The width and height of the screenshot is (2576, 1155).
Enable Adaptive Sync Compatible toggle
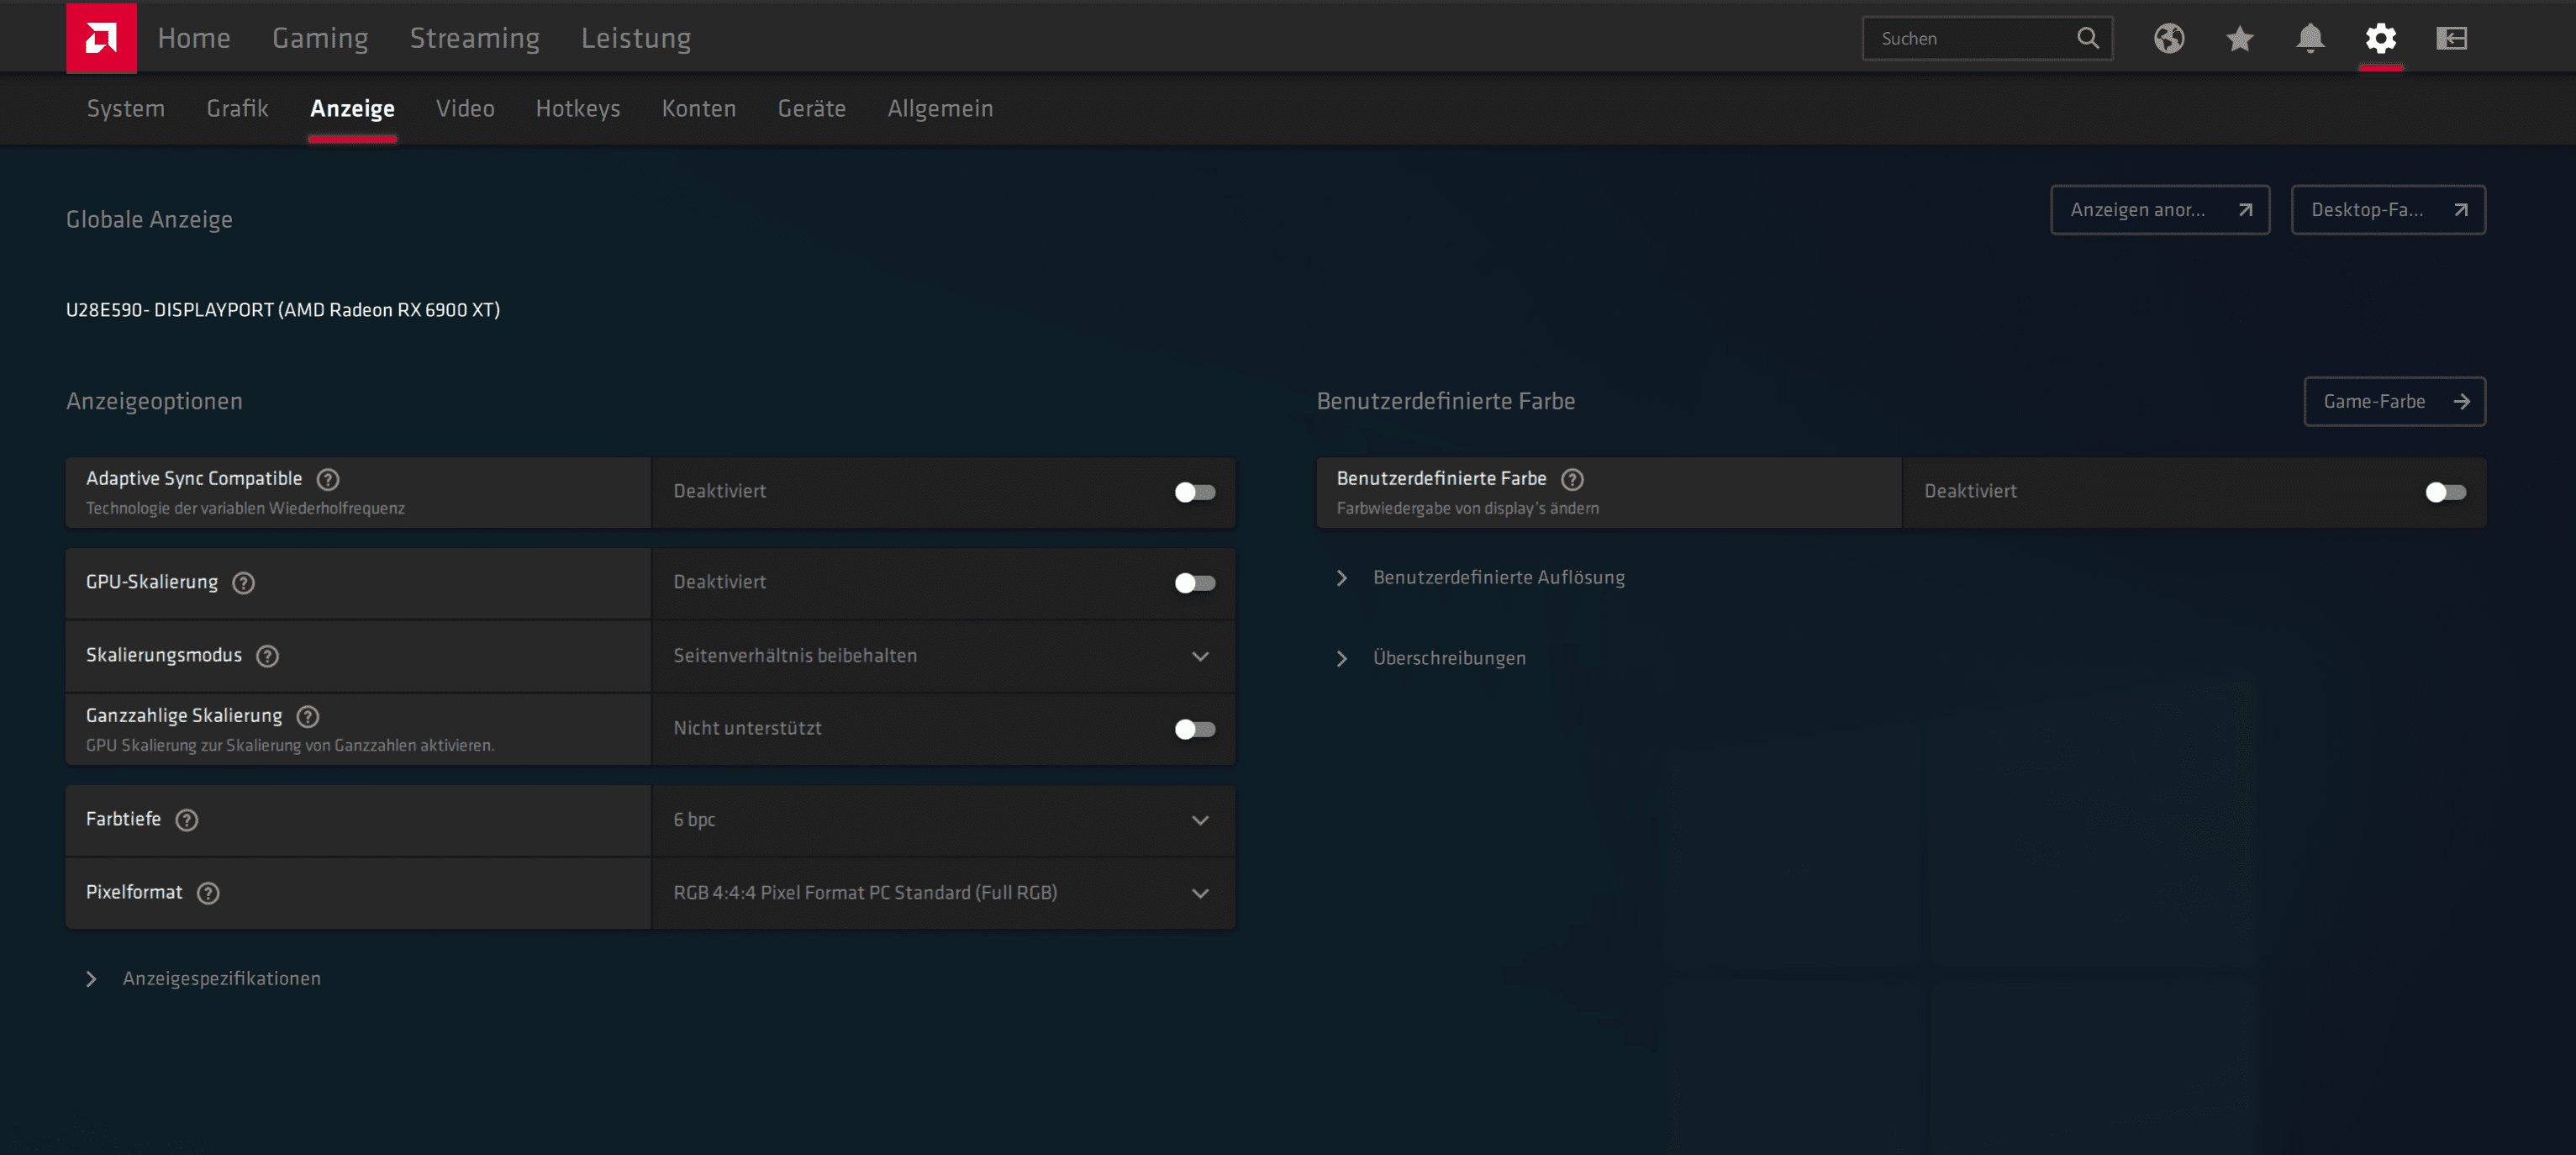[1194, 492]
